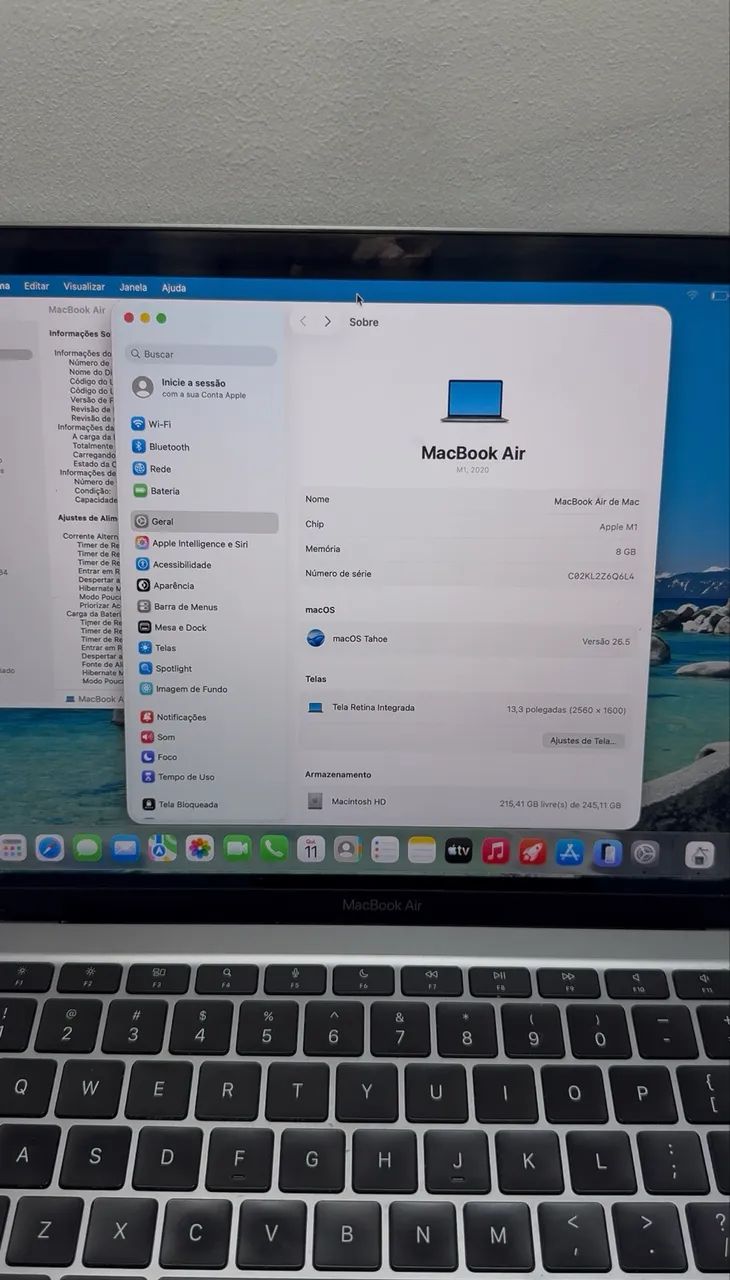Open the Ajuda menu

[x=174, y=288]
